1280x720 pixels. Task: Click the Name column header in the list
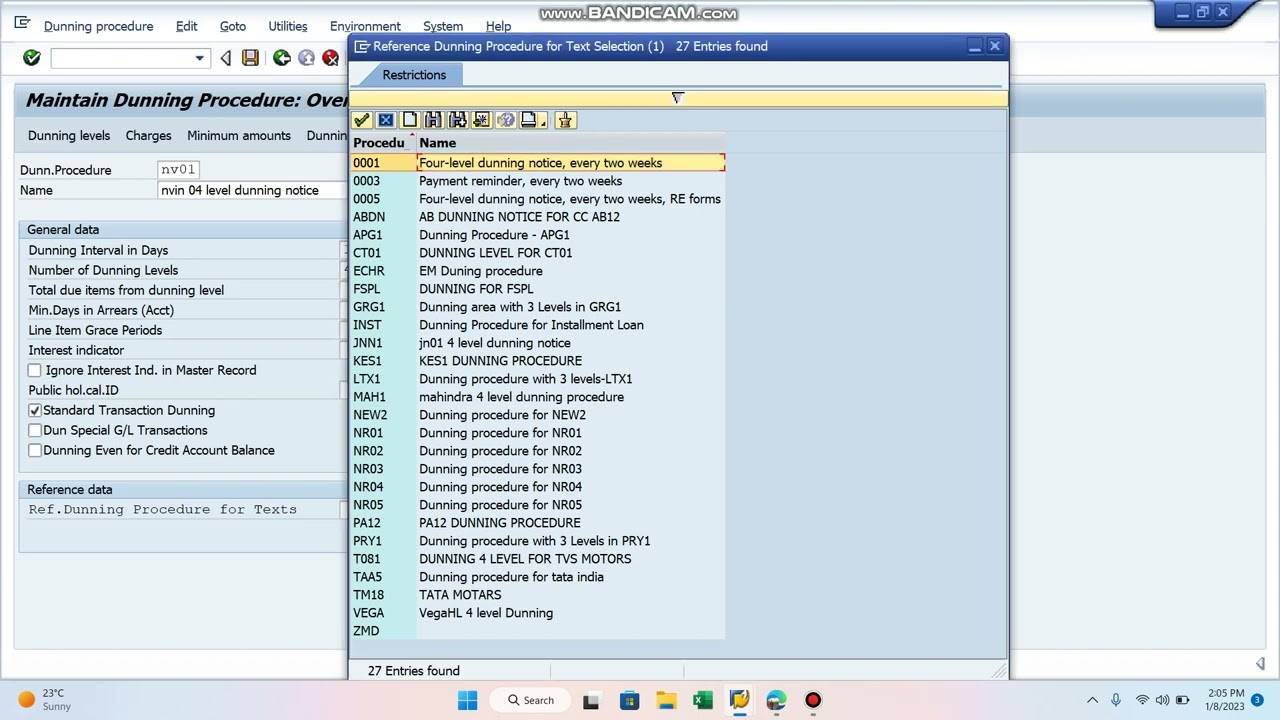coord(570,143)
